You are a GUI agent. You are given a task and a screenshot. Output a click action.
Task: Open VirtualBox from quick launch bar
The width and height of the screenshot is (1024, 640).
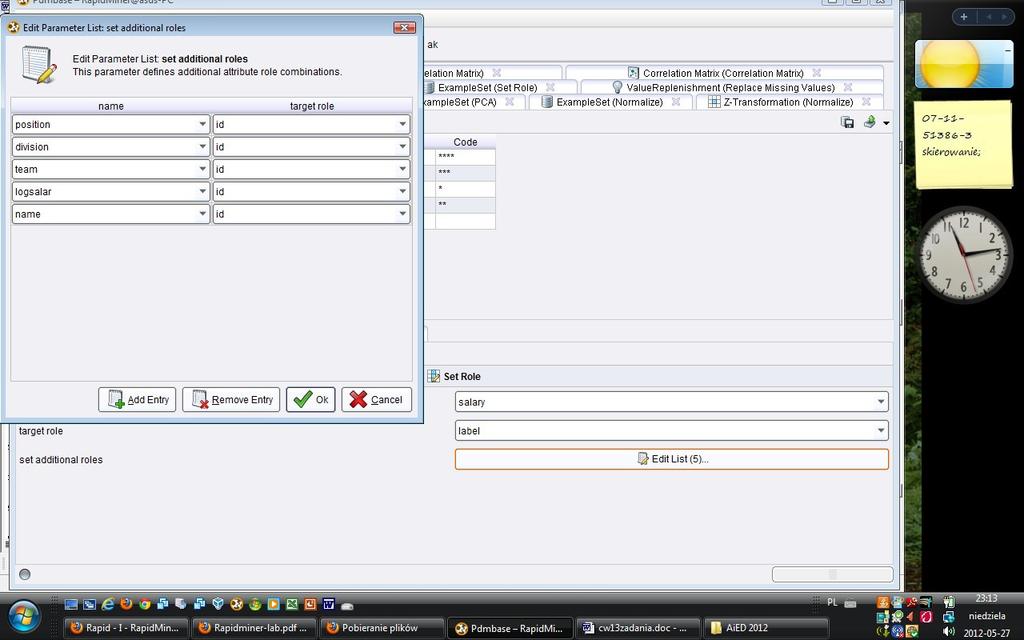click(218, 604)
